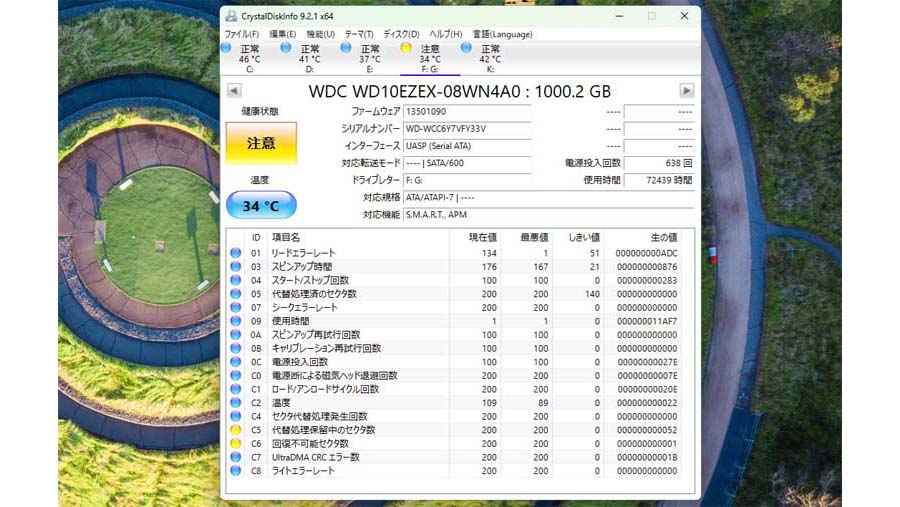Click the 最悪値 column header
The width and height of the screenshot is (900, 507).
point(534,238)
